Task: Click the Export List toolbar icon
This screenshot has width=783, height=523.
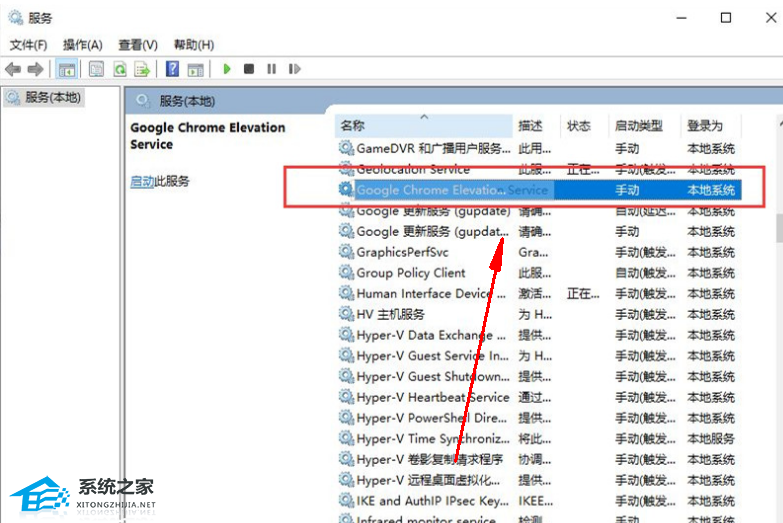Action: pyautogui.click(x=142, y=69)
